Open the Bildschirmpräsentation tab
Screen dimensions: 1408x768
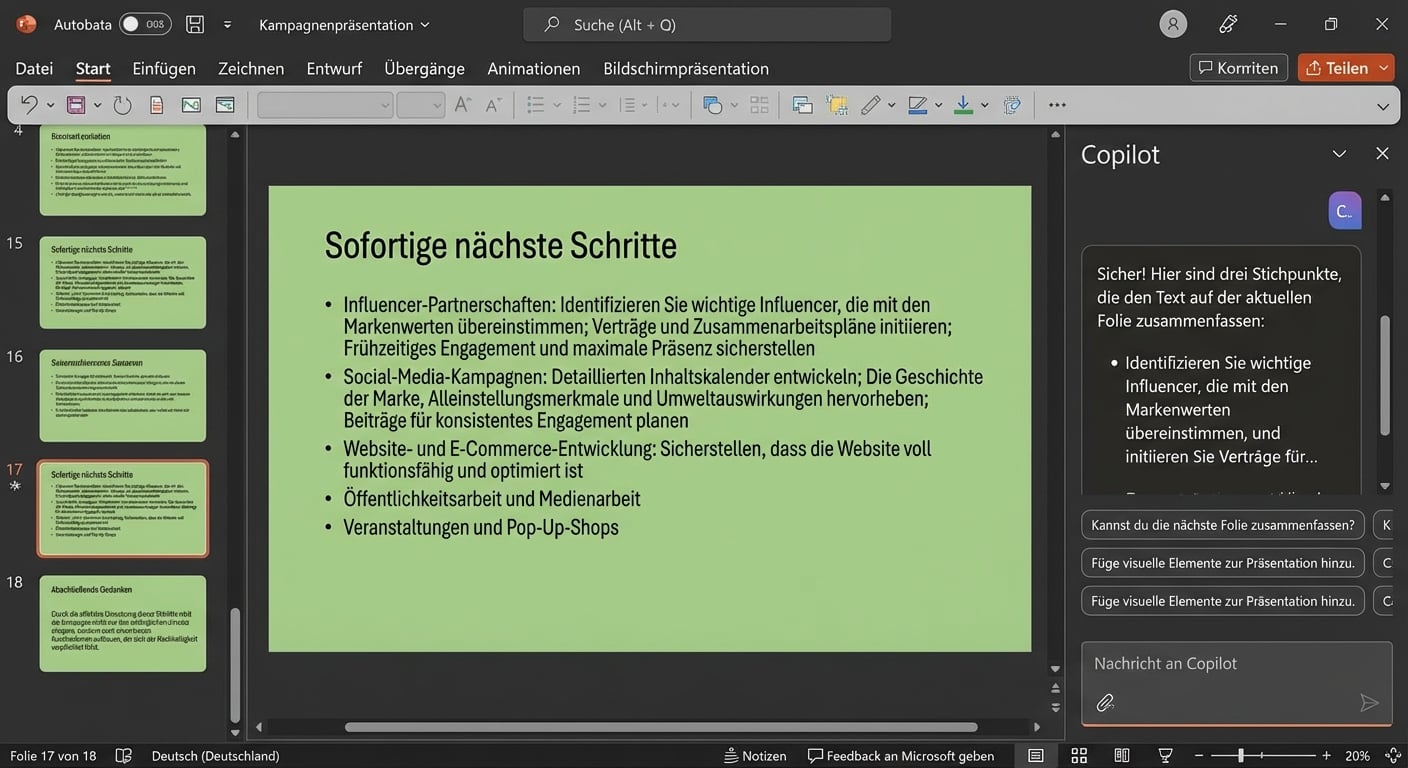[x=686, y=68]
